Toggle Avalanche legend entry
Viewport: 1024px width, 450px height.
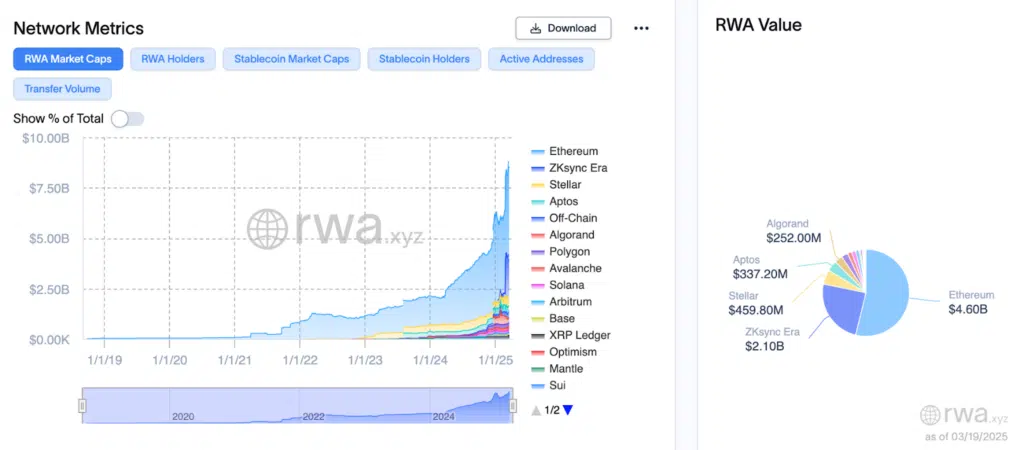(566, 268)
